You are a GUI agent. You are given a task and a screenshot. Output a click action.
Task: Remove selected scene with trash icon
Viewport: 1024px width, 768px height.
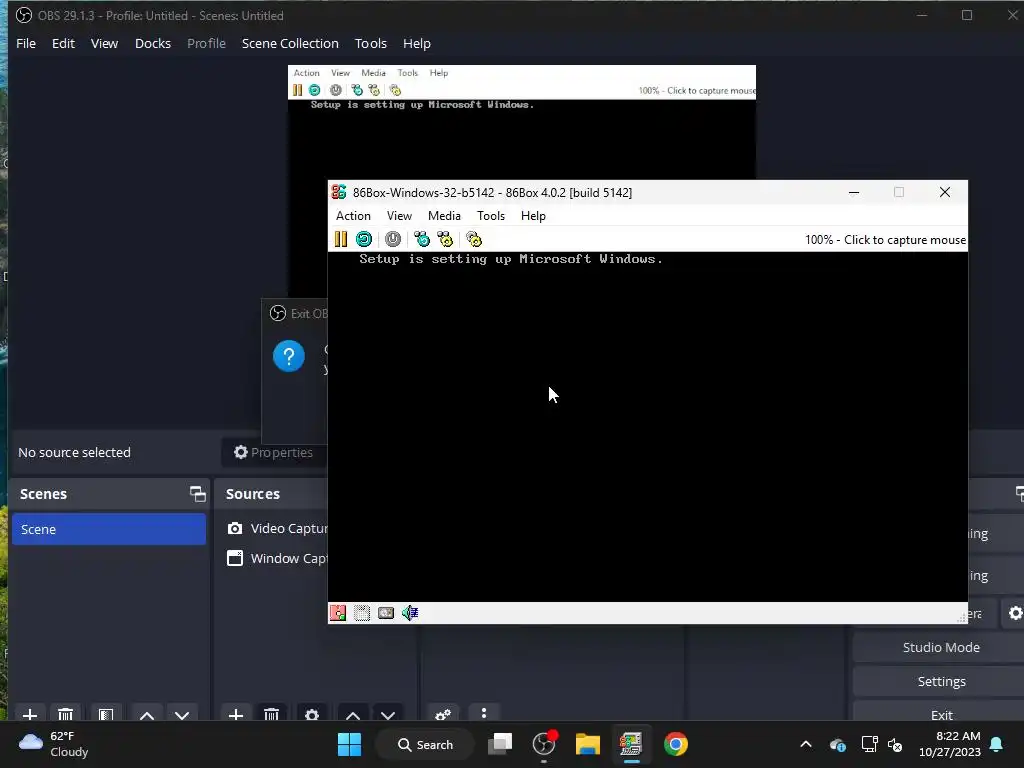[x=65, y=714]
